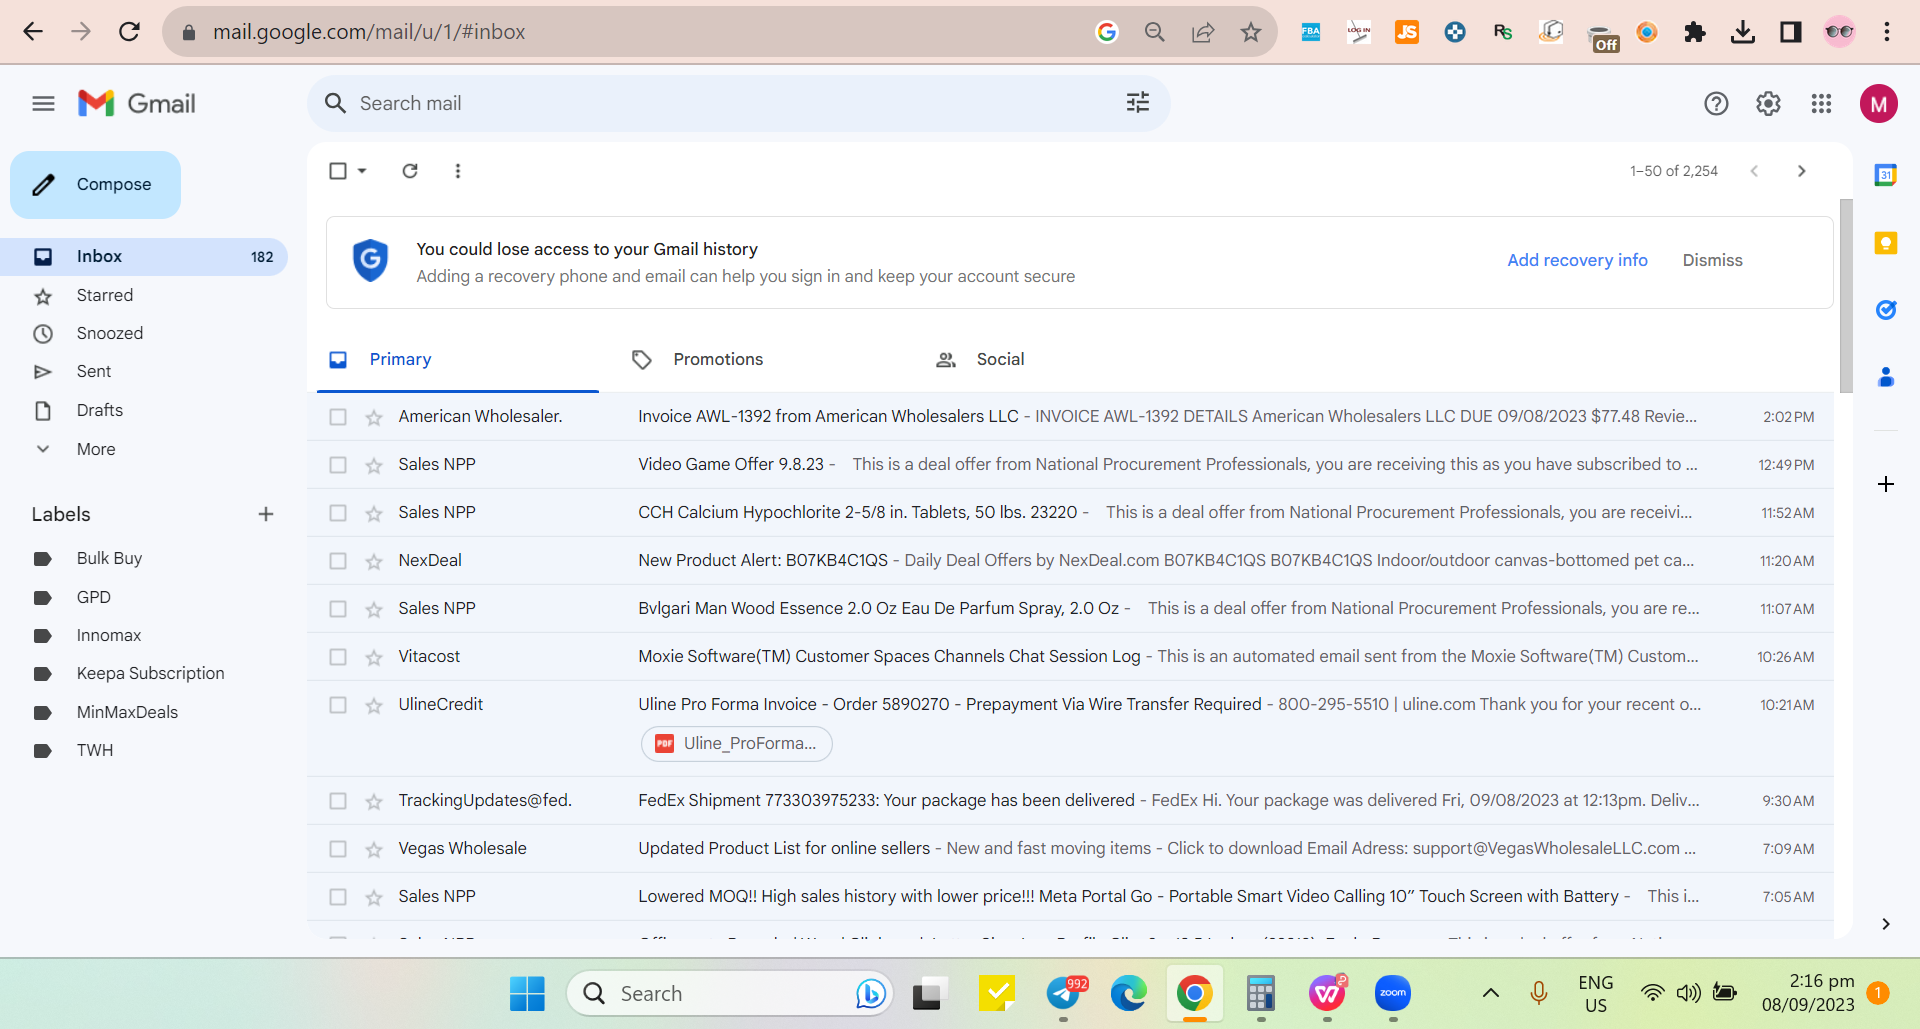1920x1029 pixels.
Task: Tick the select-all emails checkbox
Action: click(338, 171)
